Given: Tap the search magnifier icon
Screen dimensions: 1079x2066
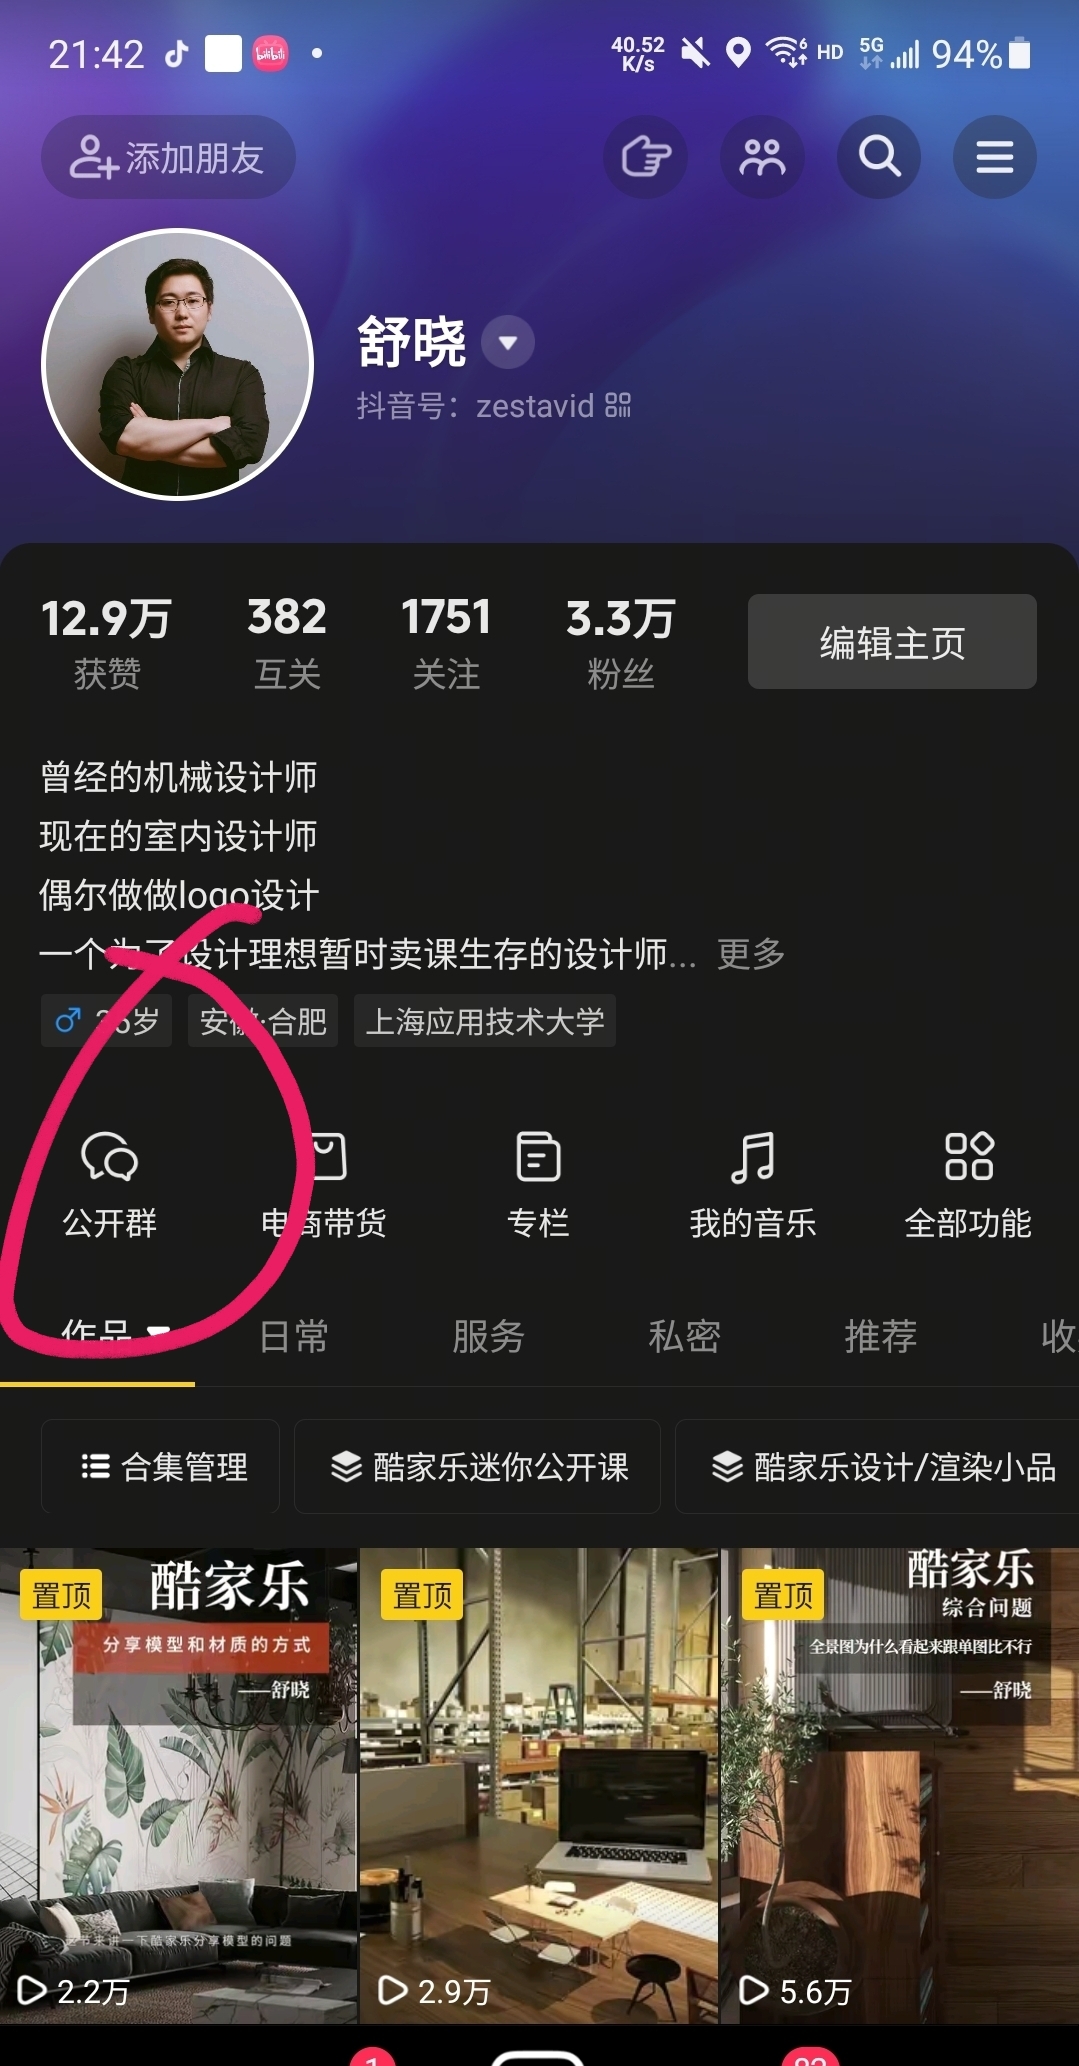Looking at the screenshot, I should pyautogui.click(x=879, y=157).
